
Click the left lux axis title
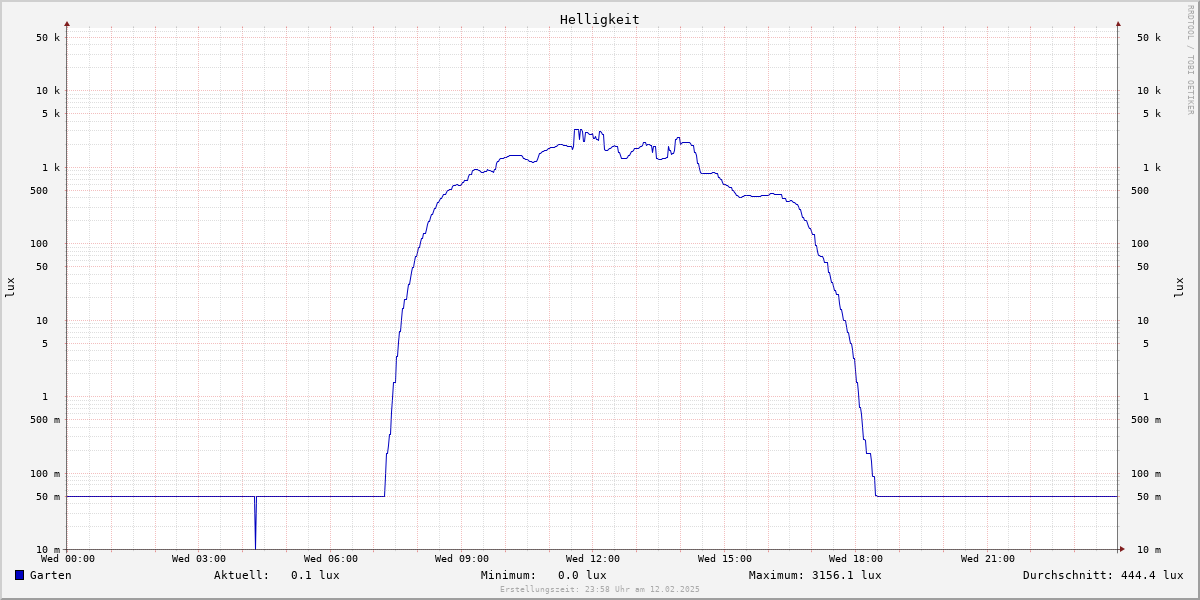(10, 287)
